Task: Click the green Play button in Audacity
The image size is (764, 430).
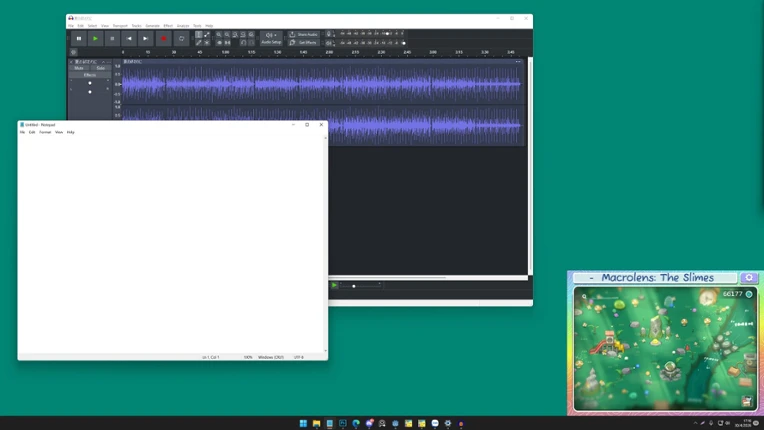Action: pos(96,38)
